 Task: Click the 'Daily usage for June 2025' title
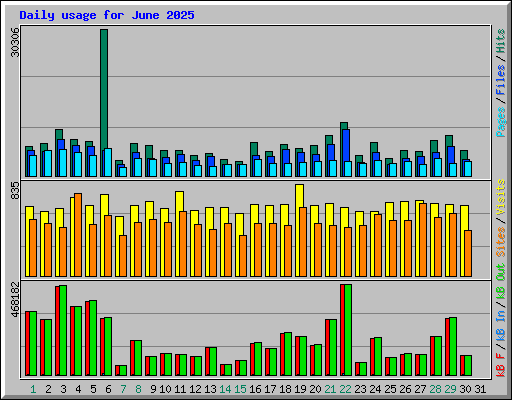click(107, 15)
